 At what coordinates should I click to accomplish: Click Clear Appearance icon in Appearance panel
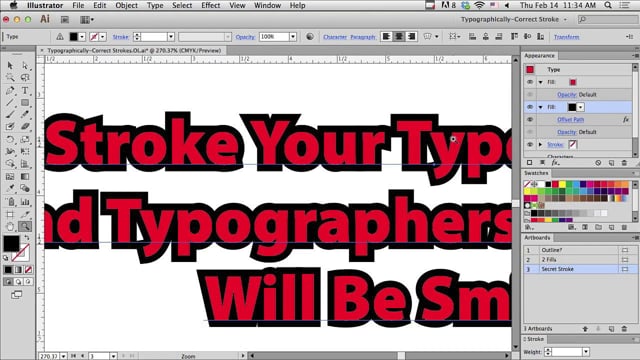click(x=598, y=162)
